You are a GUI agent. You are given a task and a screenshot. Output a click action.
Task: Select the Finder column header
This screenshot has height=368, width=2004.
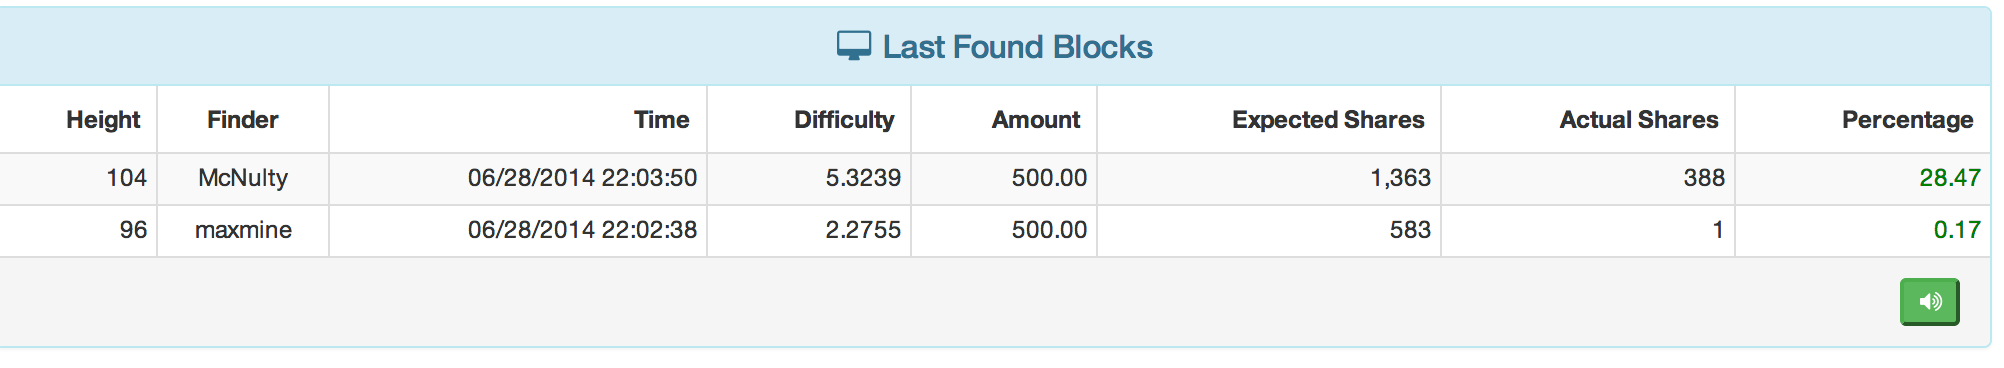243,120
